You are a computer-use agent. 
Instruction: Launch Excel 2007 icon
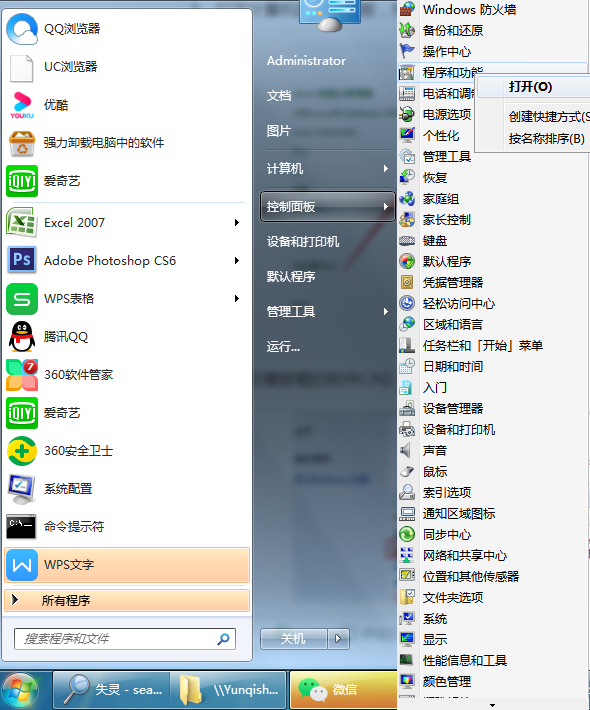tap(22, 222)
